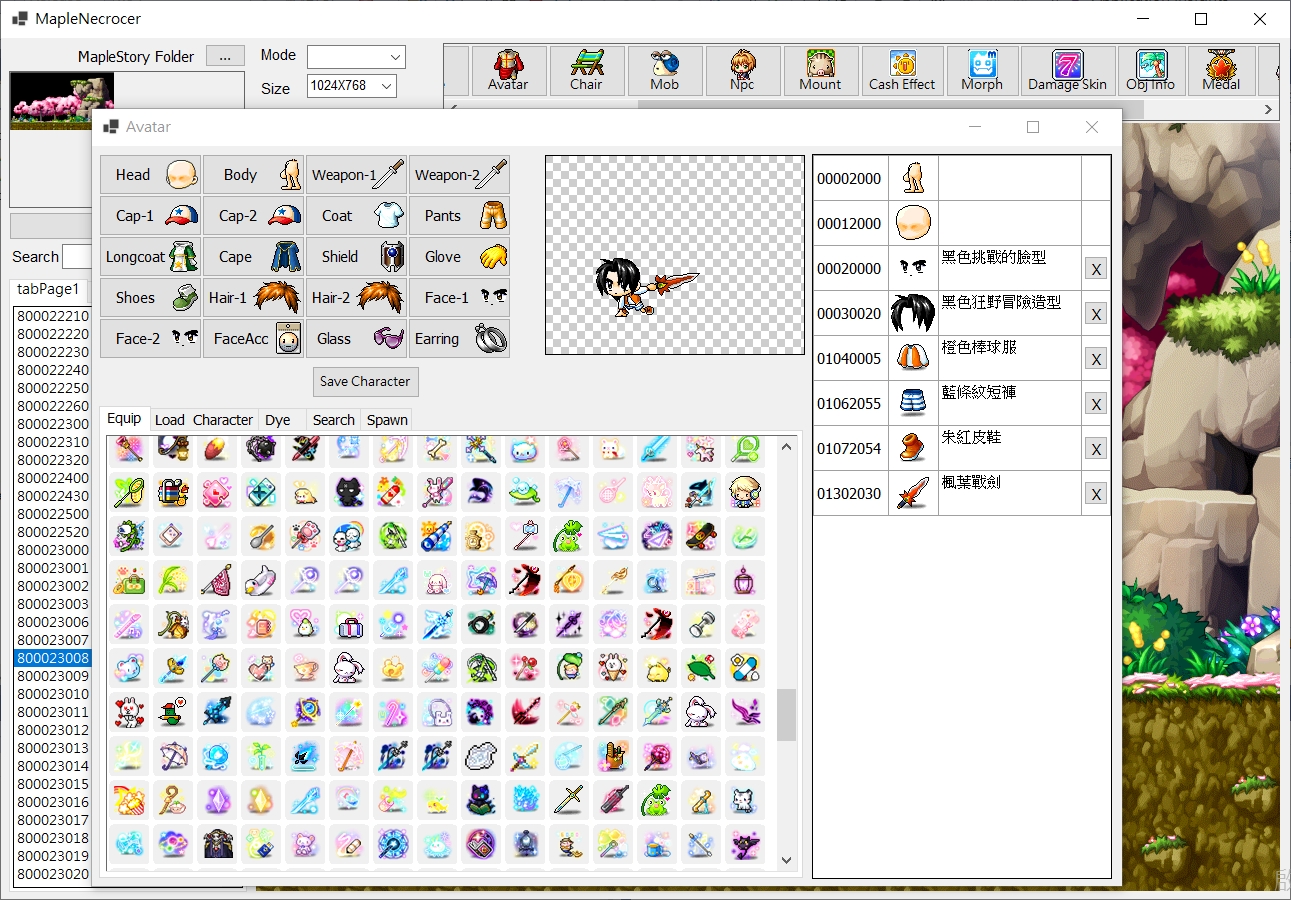The height and width of the screenshot is (900, 1291).
Task: Open the Obj Info tool
Action: (x=1150, y=70)
